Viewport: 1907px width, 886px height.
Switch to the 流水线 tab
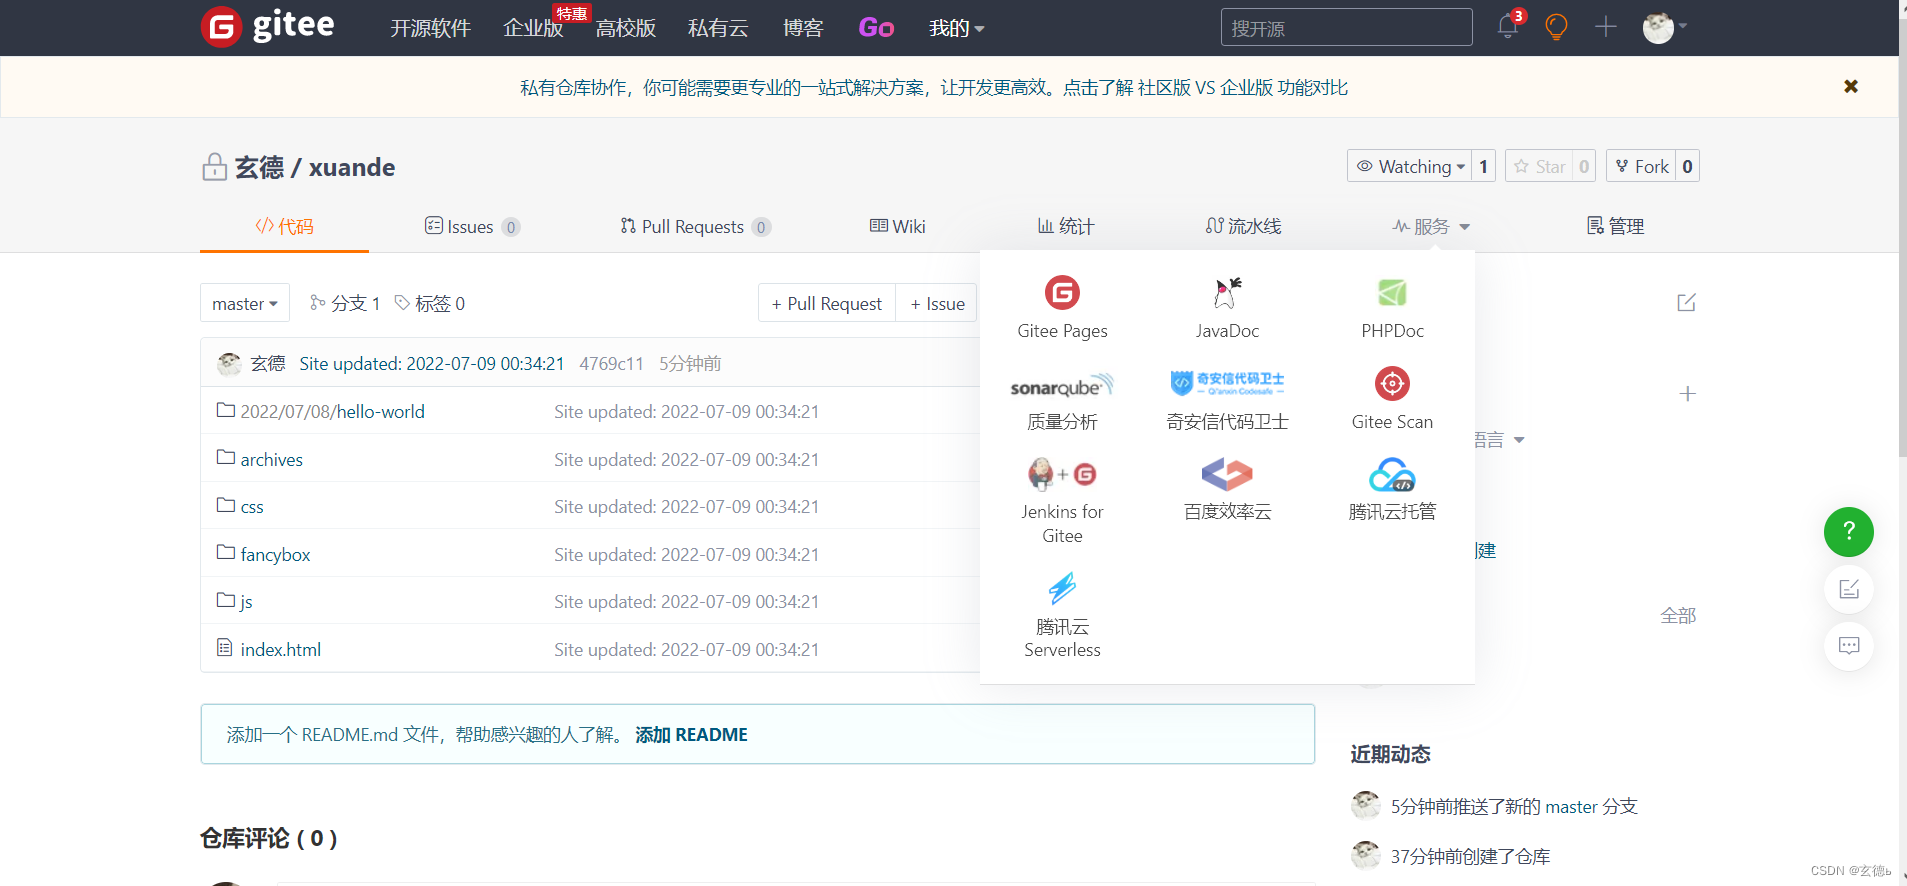point(1243,226)
